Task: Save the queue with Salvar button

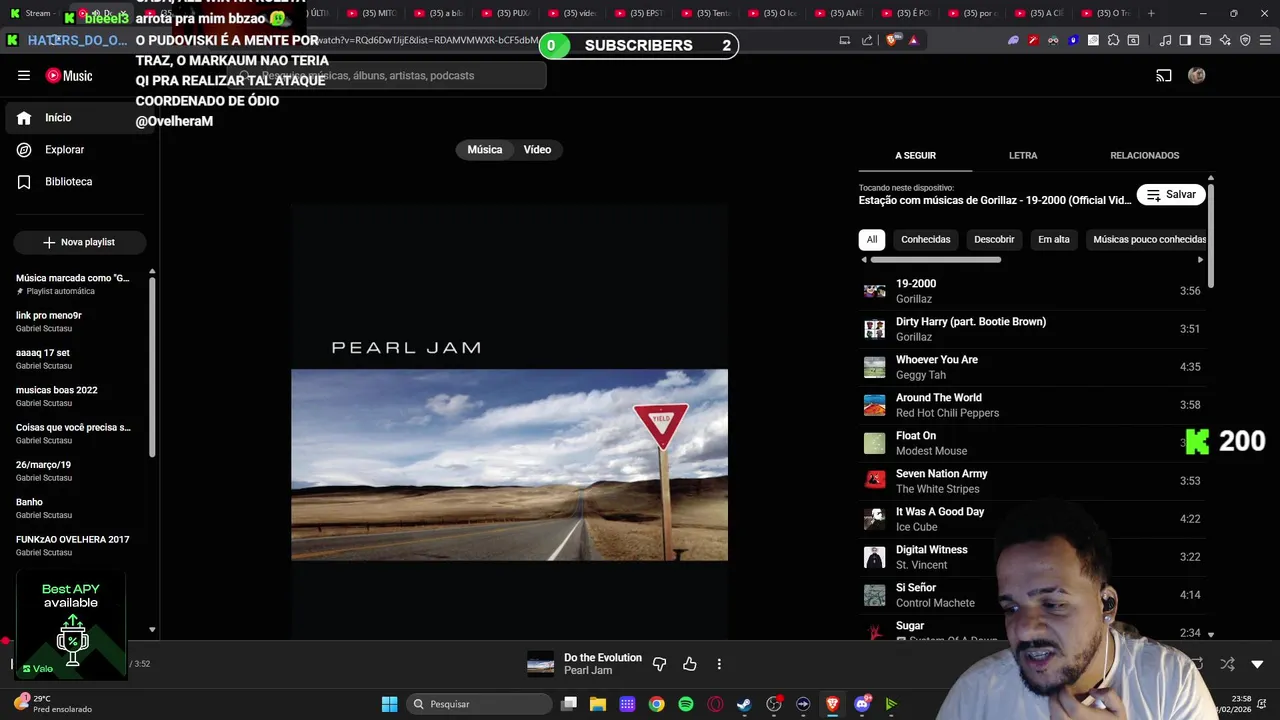Action: 1171,195
